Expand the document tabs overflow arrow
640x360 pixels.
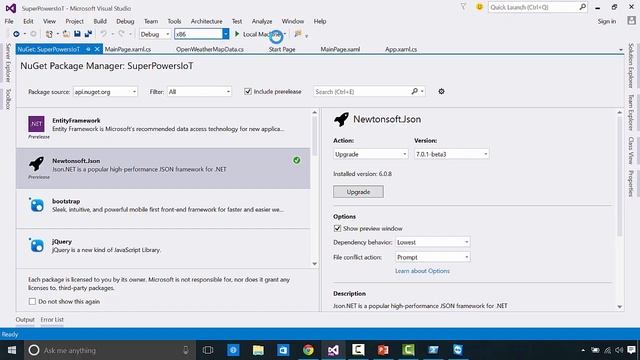(621, 49)
